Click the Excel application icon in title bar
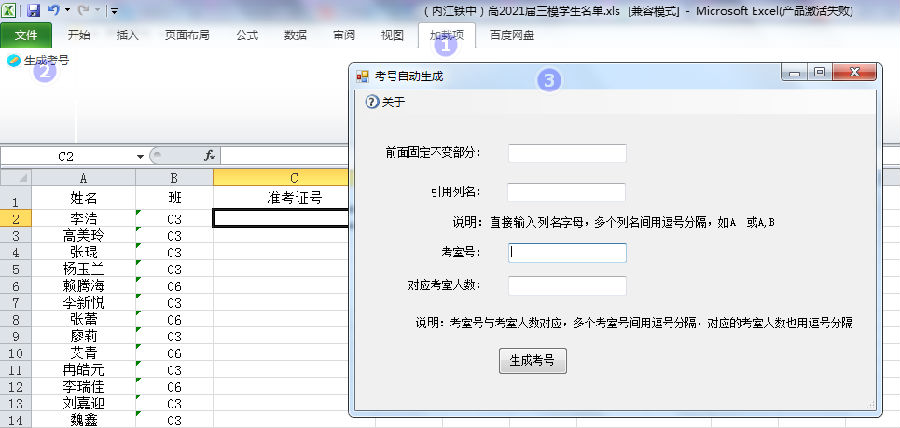The height and width of the screenshot is (428, 900). [11, 10]
